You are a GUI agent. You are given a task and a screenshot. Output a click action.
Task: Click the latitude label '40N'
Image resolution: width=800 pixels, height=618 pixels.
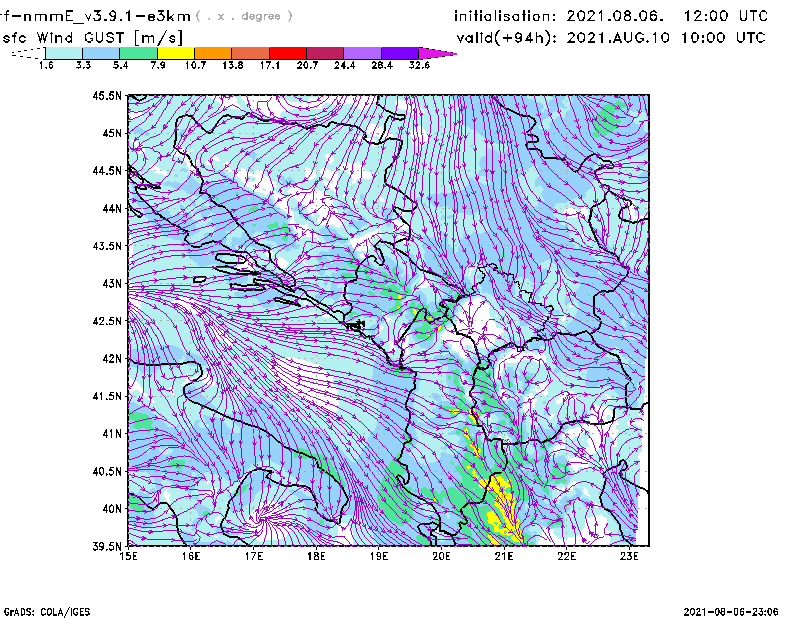[112, 509]
